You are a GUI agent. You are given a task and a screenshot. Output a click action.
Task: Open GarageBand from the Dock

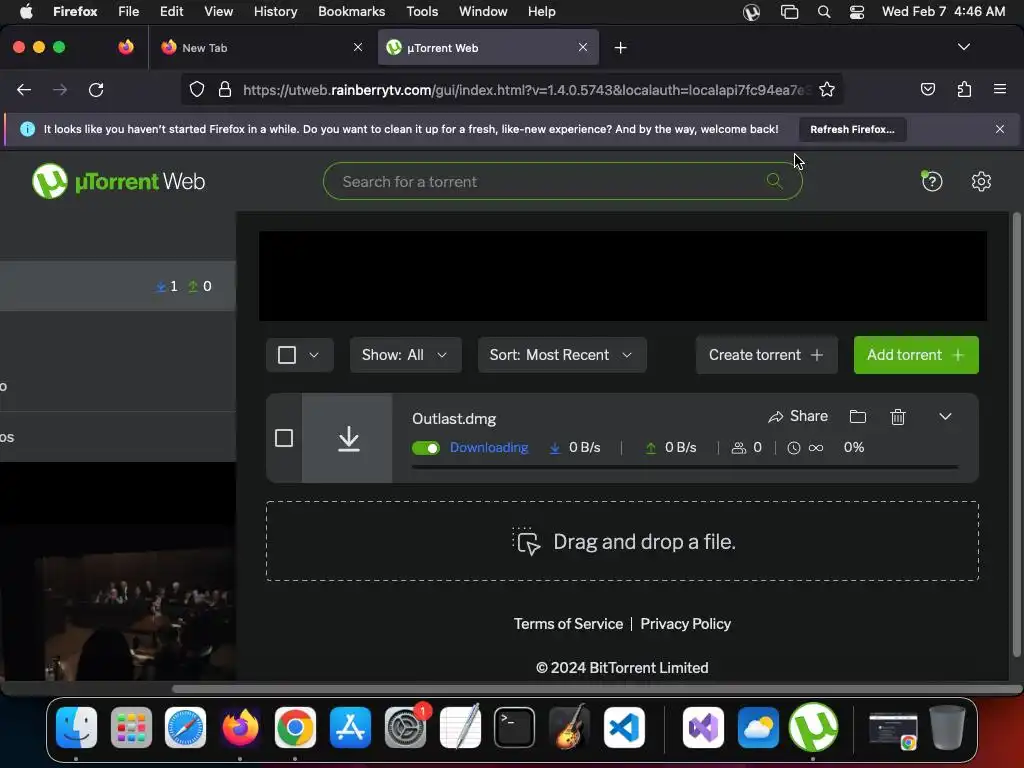pyautogui.click(x=570, y=727)
